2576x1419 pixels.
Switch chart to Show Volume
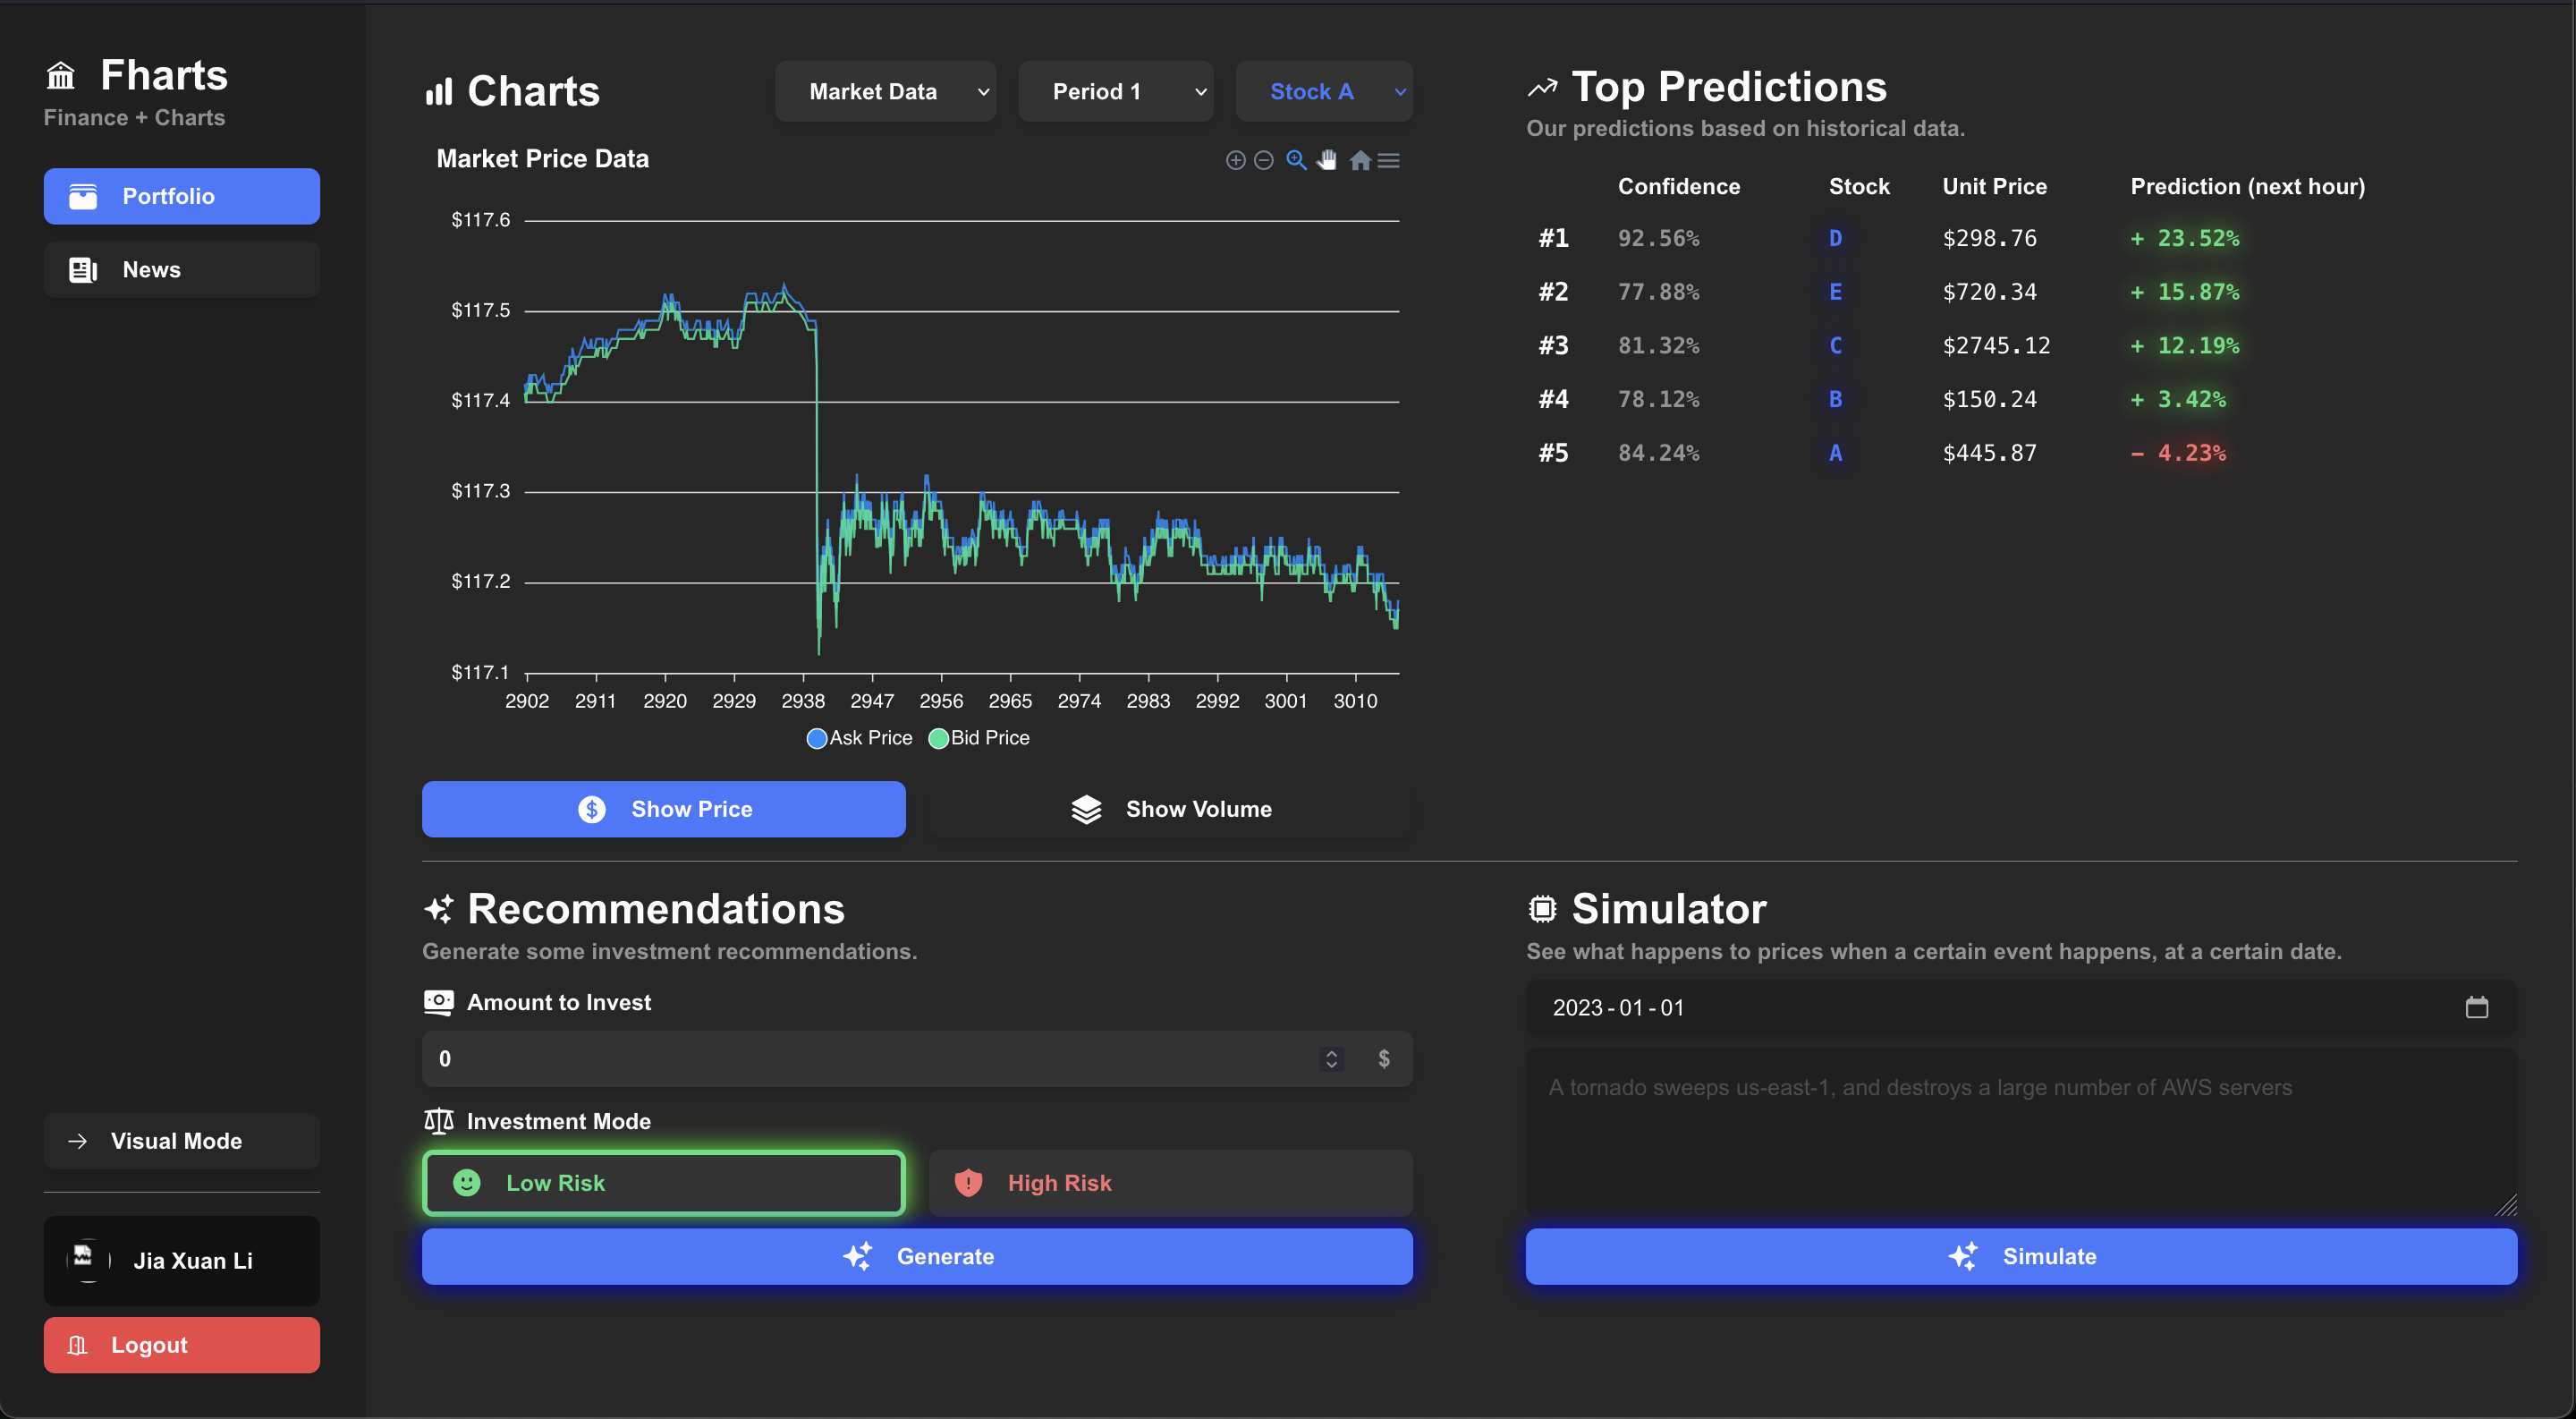point(1170,809)
